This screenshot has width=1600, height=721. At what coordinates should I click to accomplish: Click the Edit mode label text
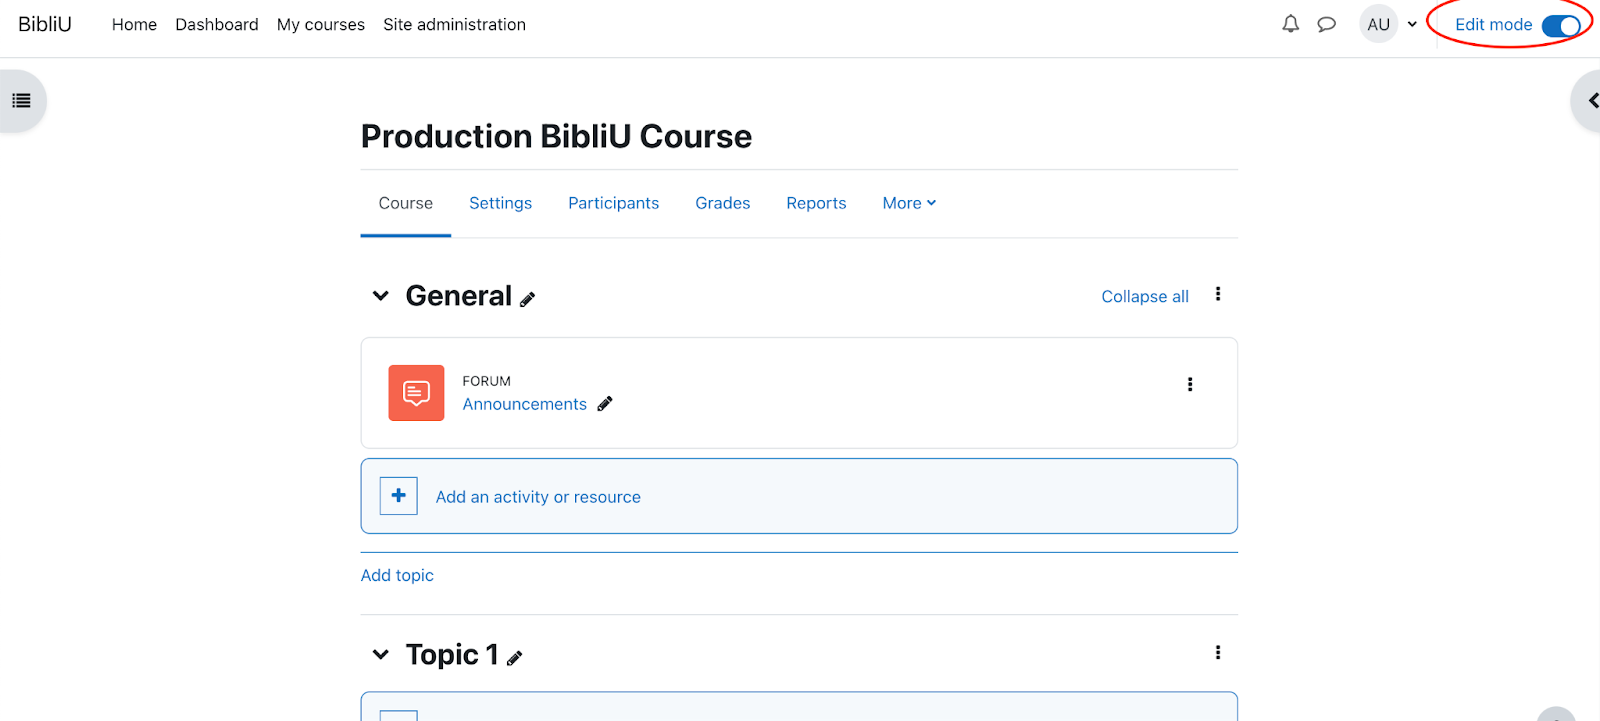1494,25
